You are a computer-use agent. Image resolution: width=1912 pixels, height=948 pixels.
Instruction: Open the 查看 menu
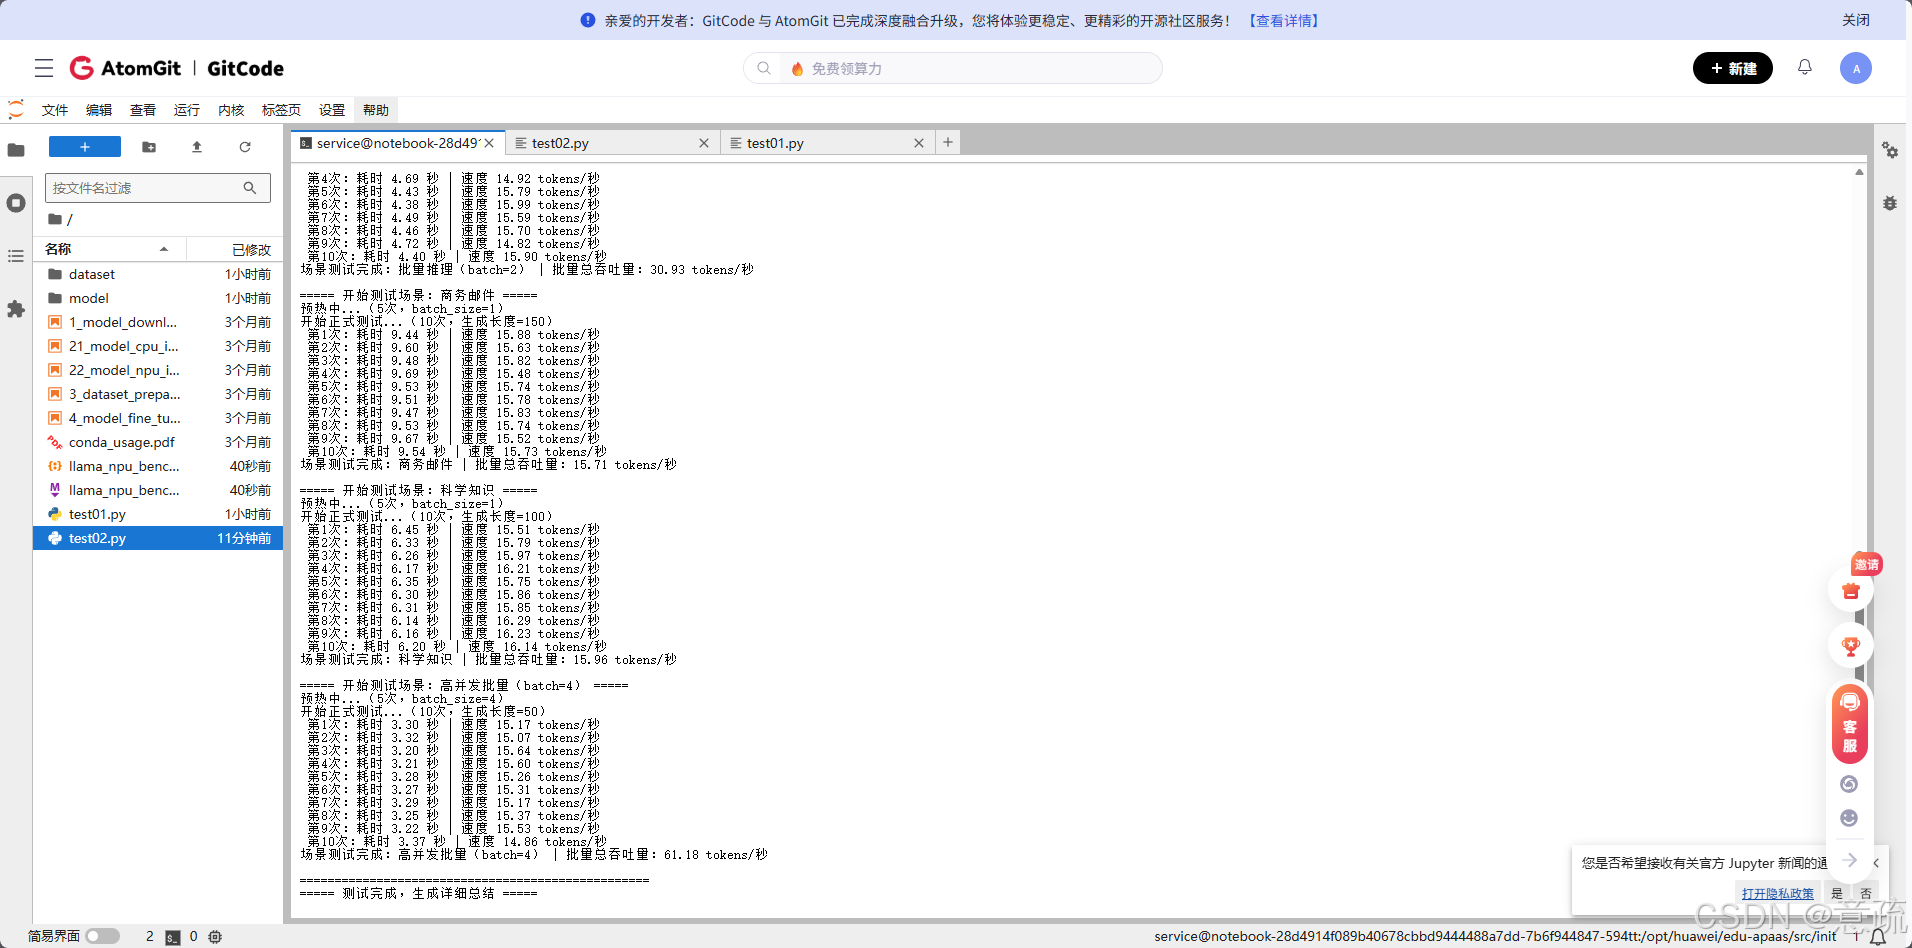143,110
